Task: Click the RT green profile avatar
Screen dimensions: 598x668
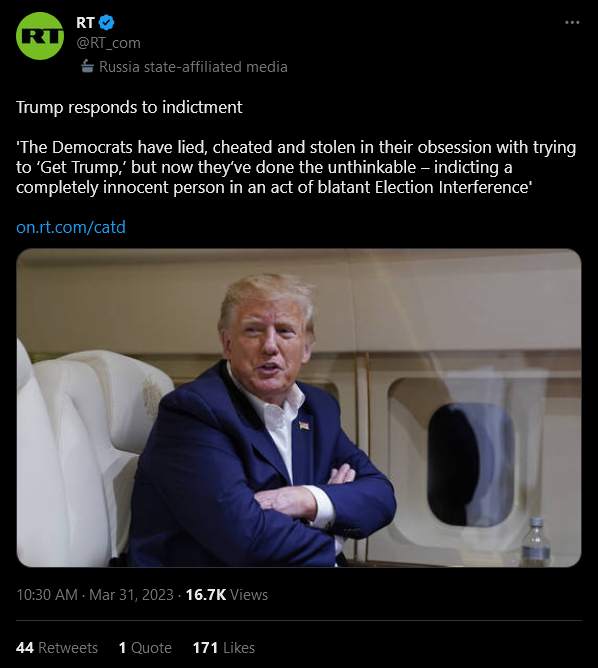Action: (x=40, y=36)
